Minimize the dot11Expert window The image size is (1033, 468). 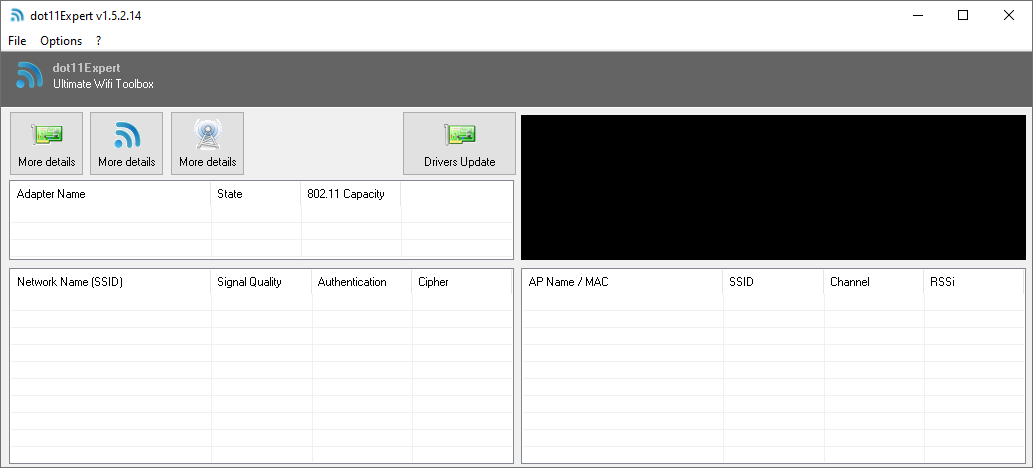918,16
